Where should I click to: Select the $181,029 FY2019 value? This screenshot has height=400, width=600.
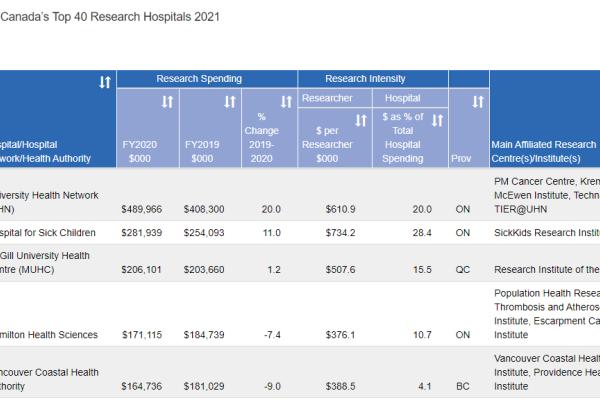coord(204,387)
